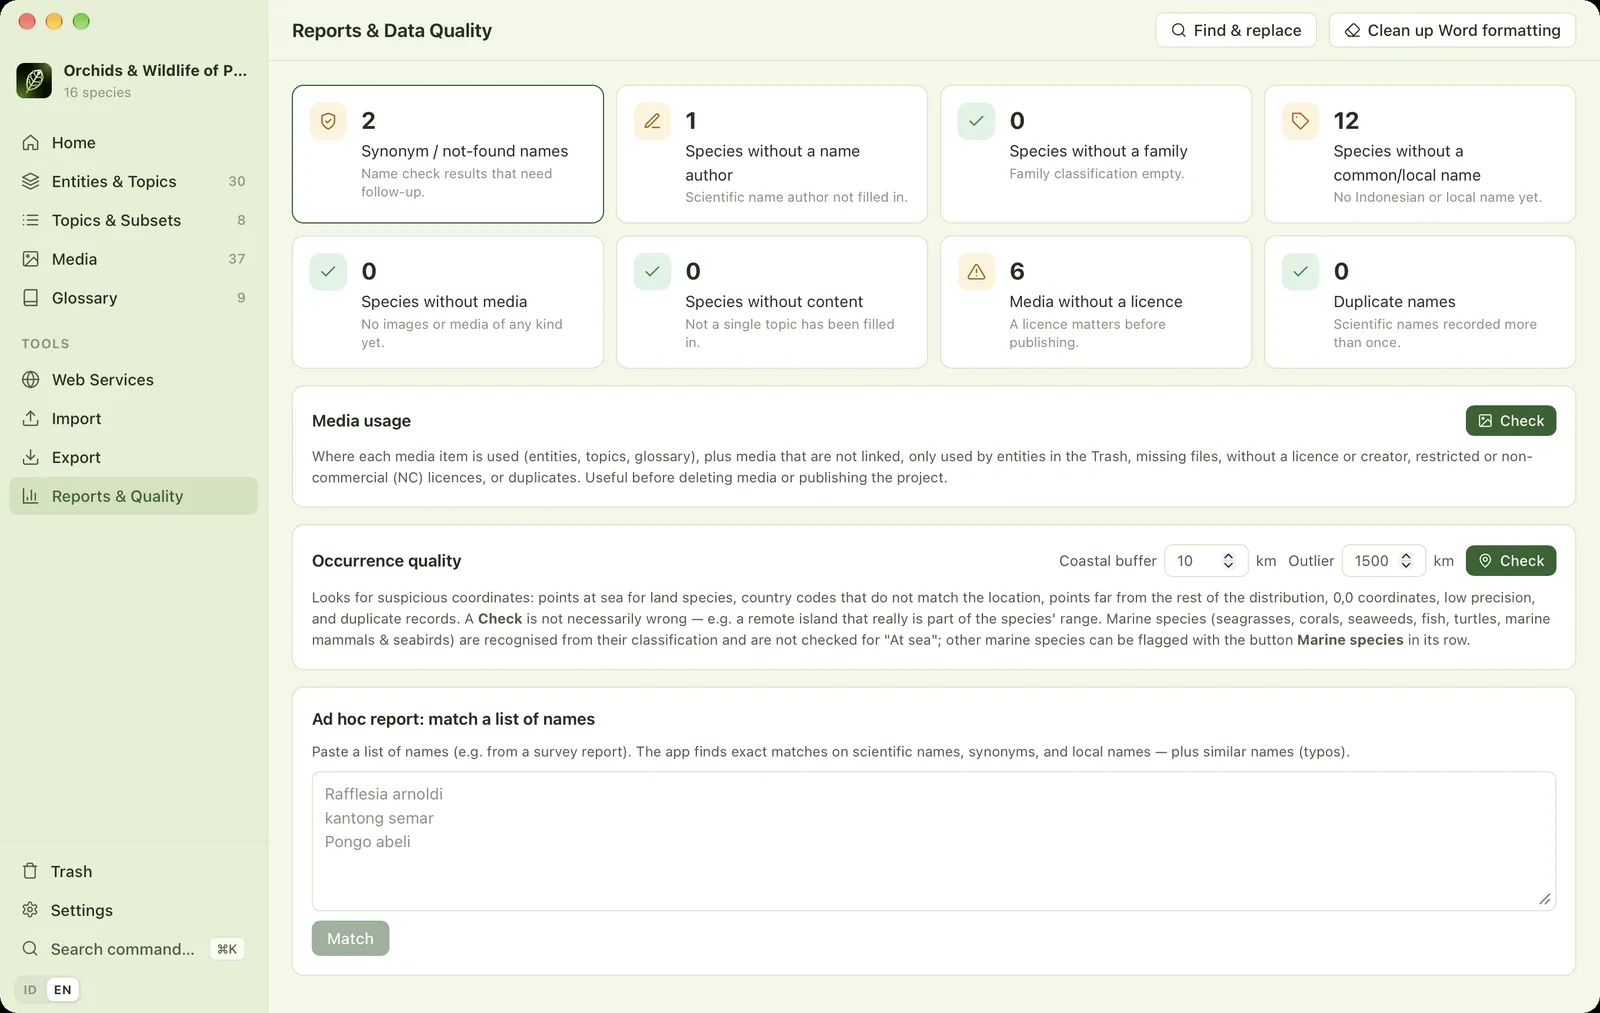Click the checkmark icon on Species without media card
This screenshot has height=1013, width=1600.
point(328,272)
